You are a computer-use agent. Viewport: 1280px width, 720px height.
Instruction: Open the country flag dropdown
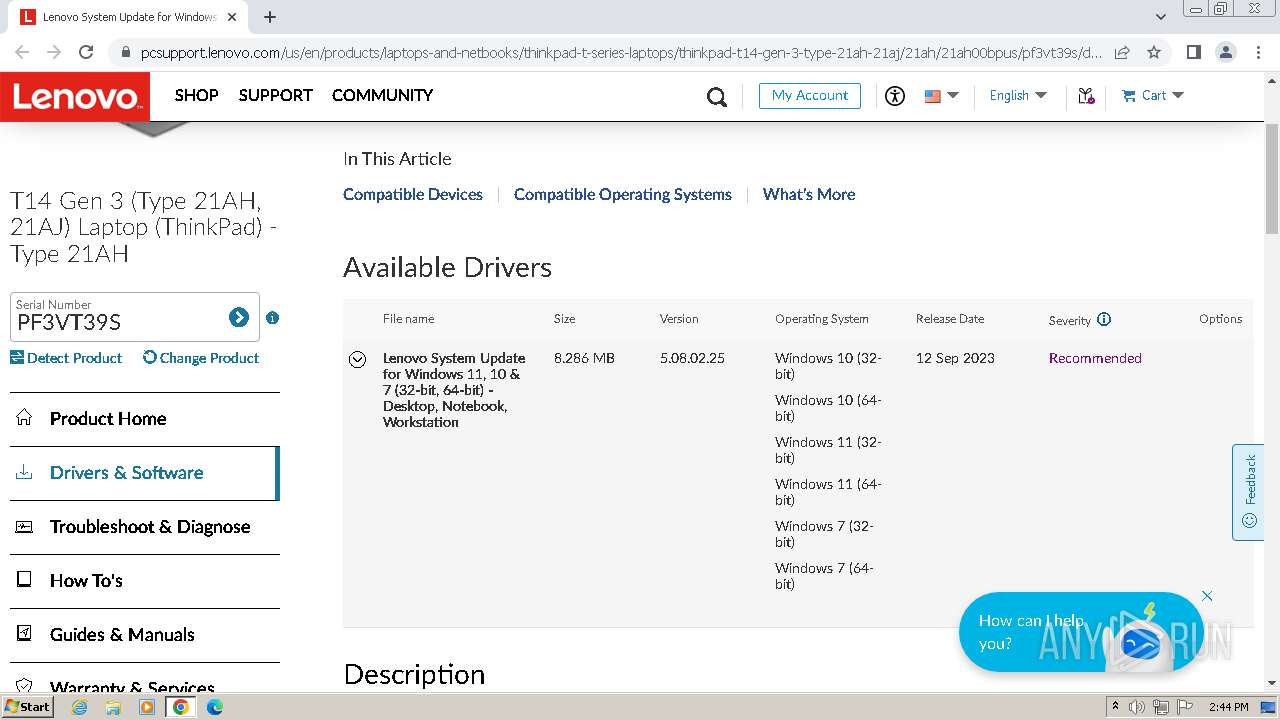point(941,96)
